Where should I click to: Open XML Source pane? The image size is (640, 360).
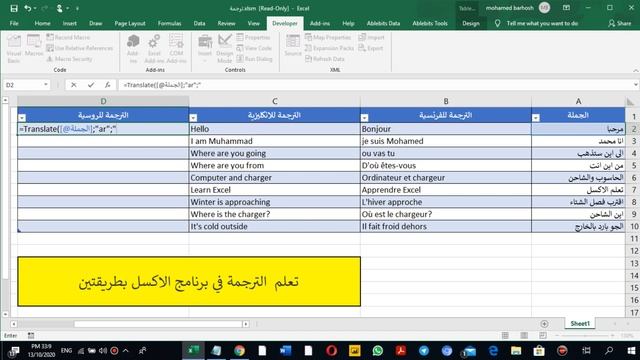click(293, 45)
